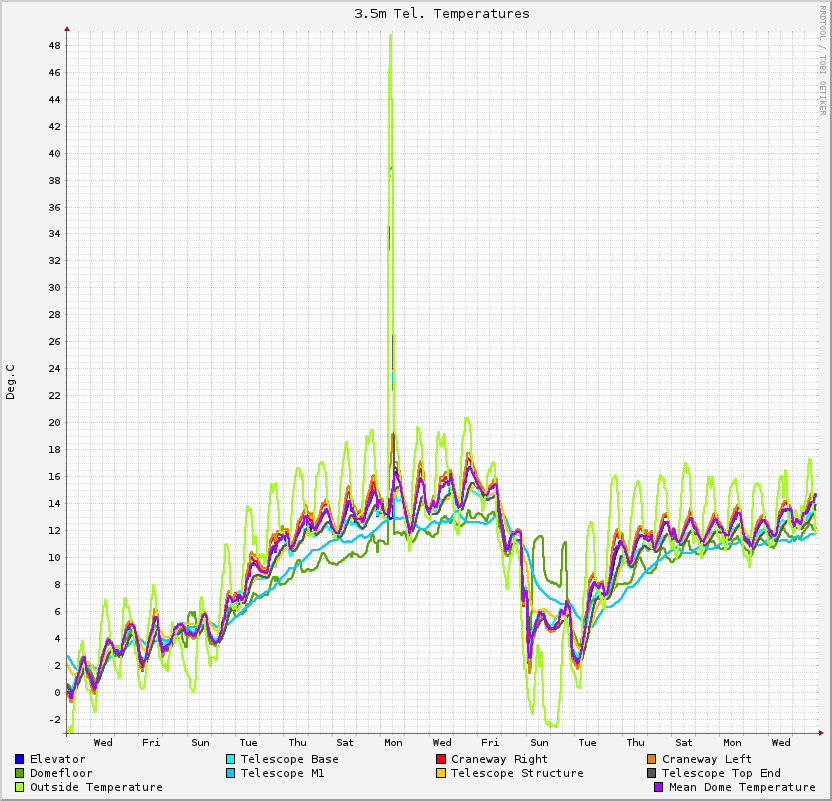Click the blue Elevator legend swatch
This screenshot has height=801, width=832.
pyautogui.click(x=20, y=759)
